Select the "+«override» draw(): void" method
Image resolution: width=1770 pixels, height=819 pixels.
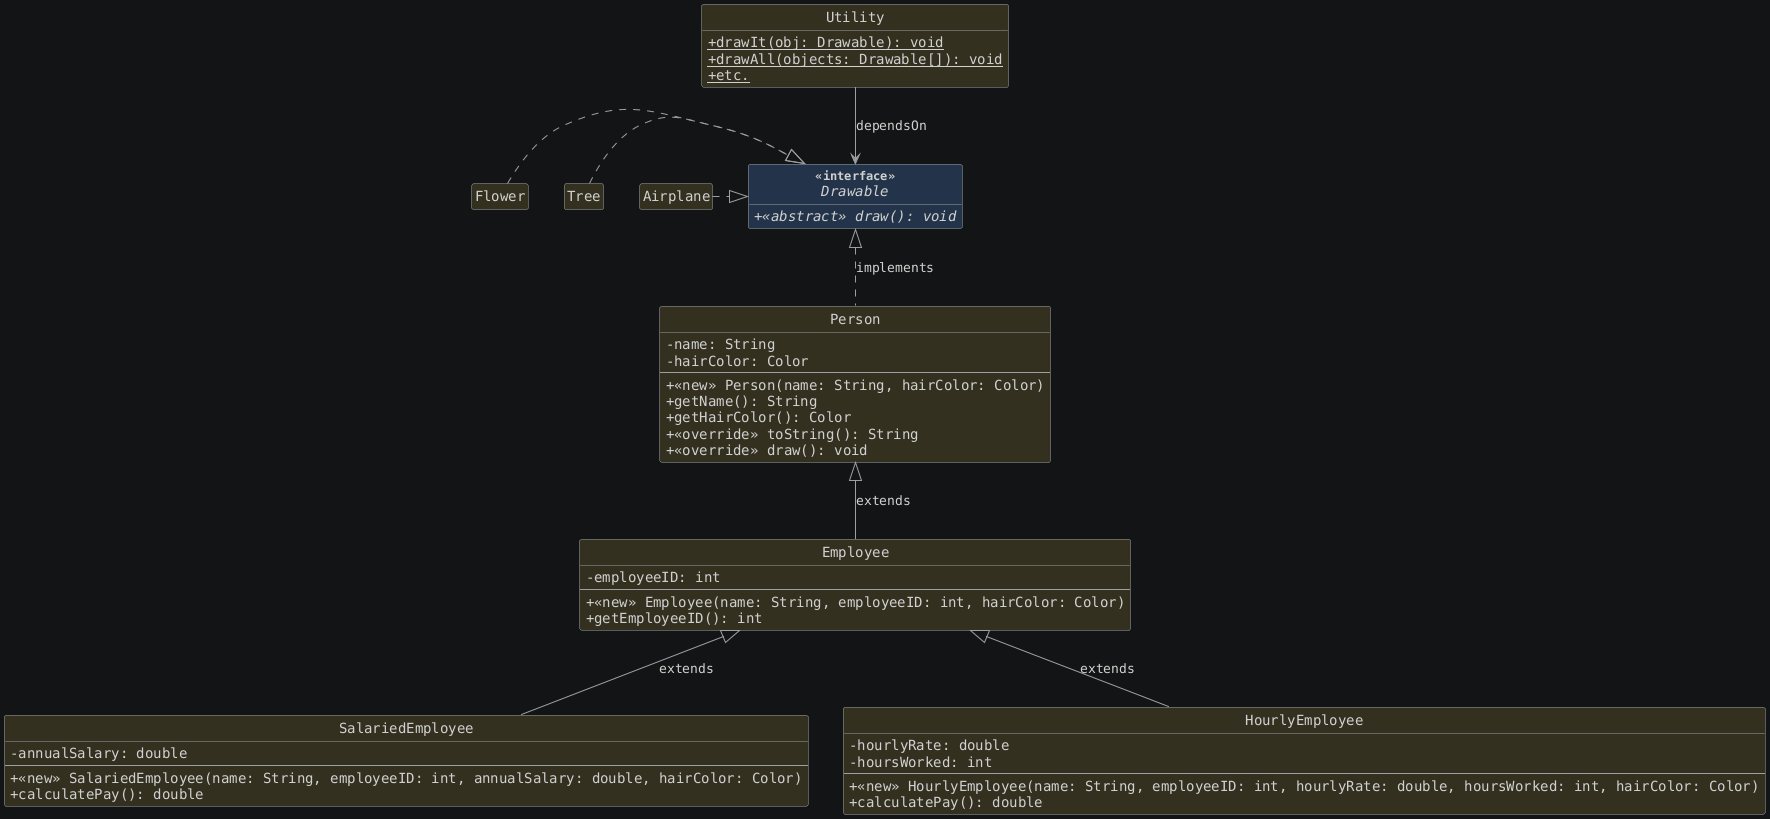click(x=766, y=451)
